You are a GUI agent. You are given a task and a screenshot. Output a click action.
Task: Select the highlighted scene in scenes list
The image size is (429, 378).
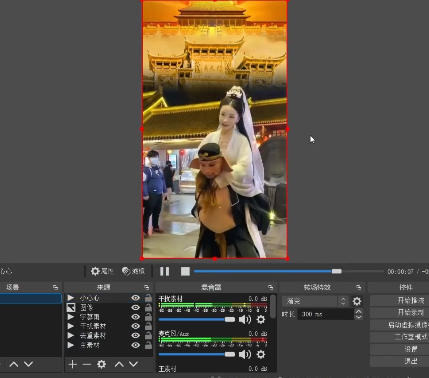(31, 298)
